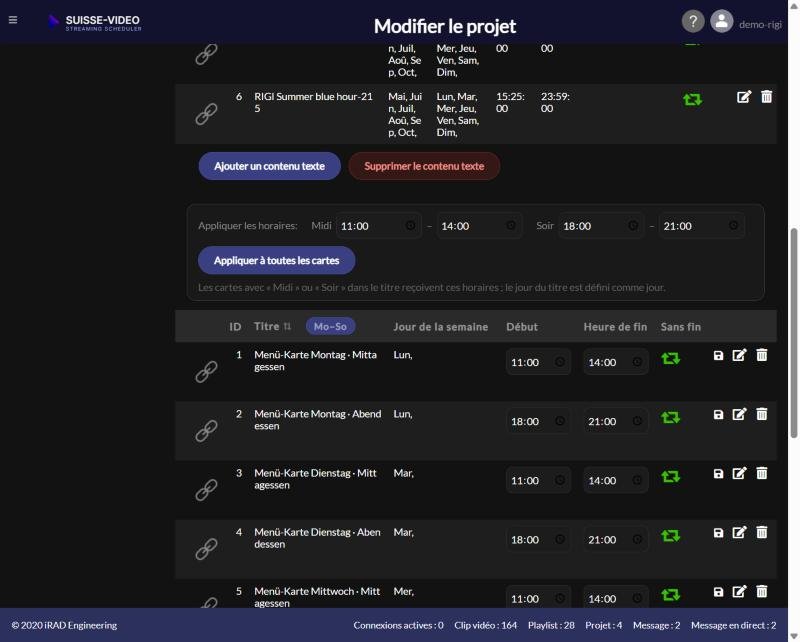Delete Menü-Karte Mittwoch Mittagessen row
Image resolution: width=800 pixels, height=642 pixels.
[761, 591]
